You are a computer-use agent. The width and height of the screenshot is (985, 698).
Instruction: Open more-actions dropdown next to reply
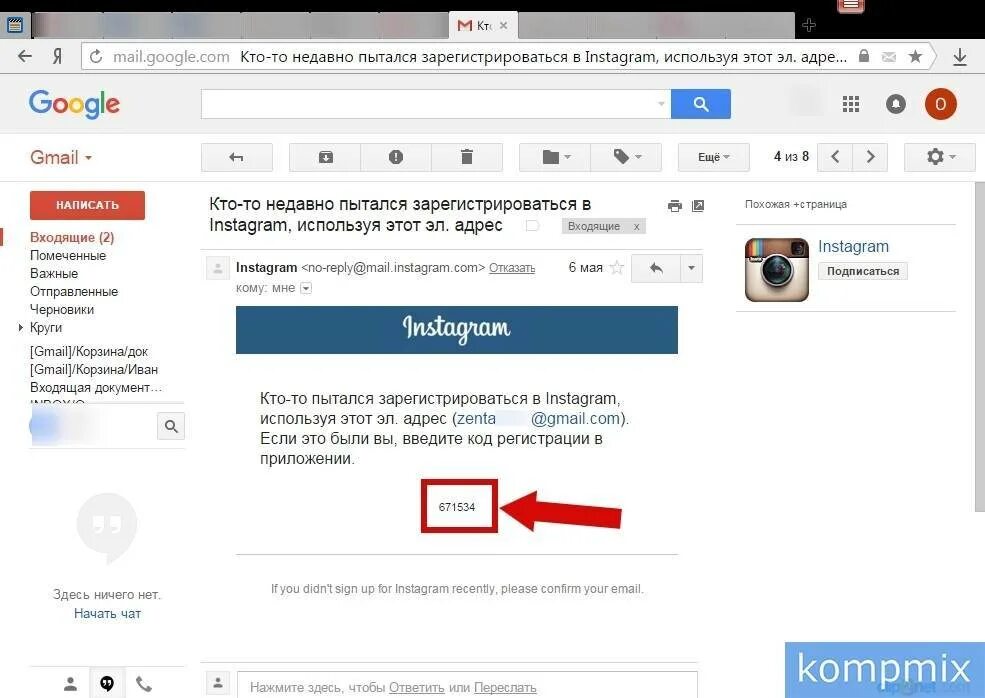691,268
